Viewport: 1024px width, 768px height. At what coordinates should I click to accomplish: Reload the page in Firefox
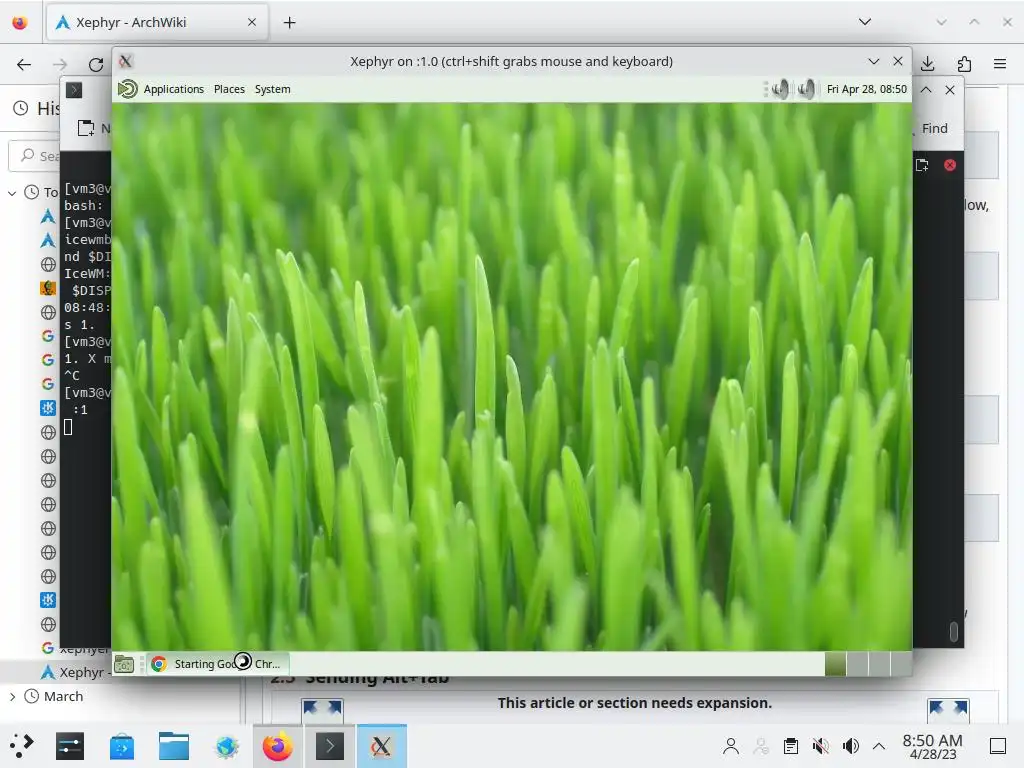[96, 64]
